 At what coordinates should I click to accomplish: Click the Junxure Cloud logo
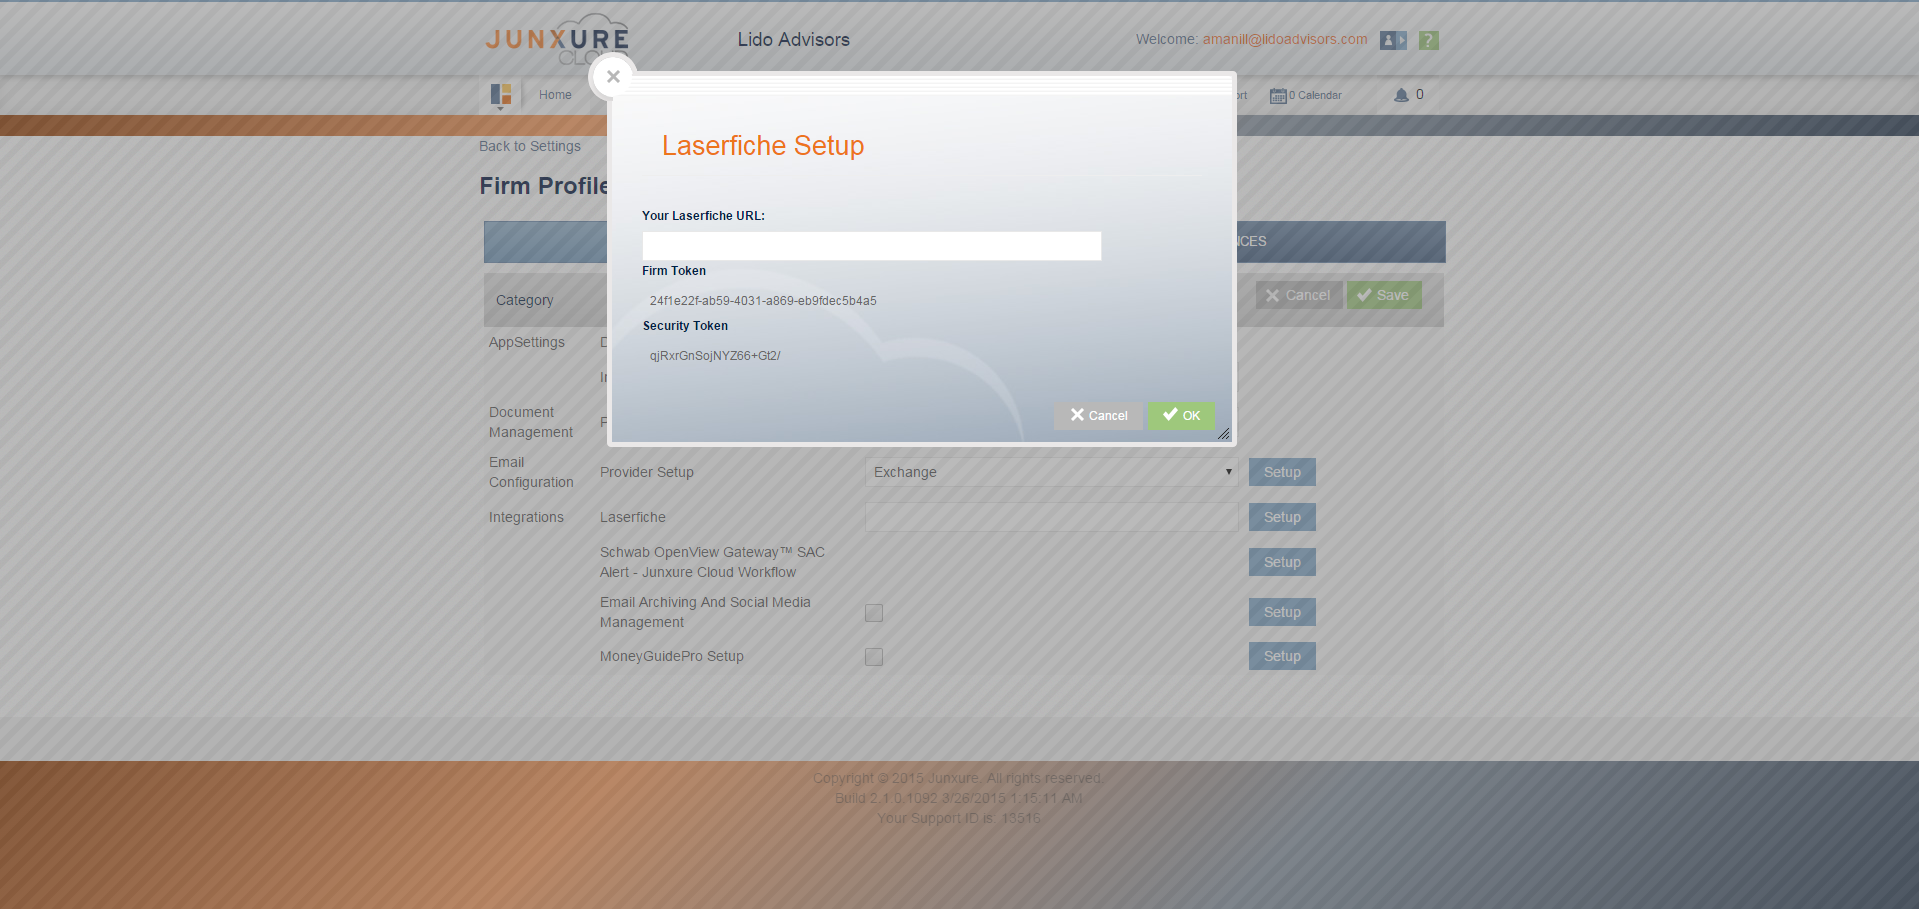click(557, 40)
